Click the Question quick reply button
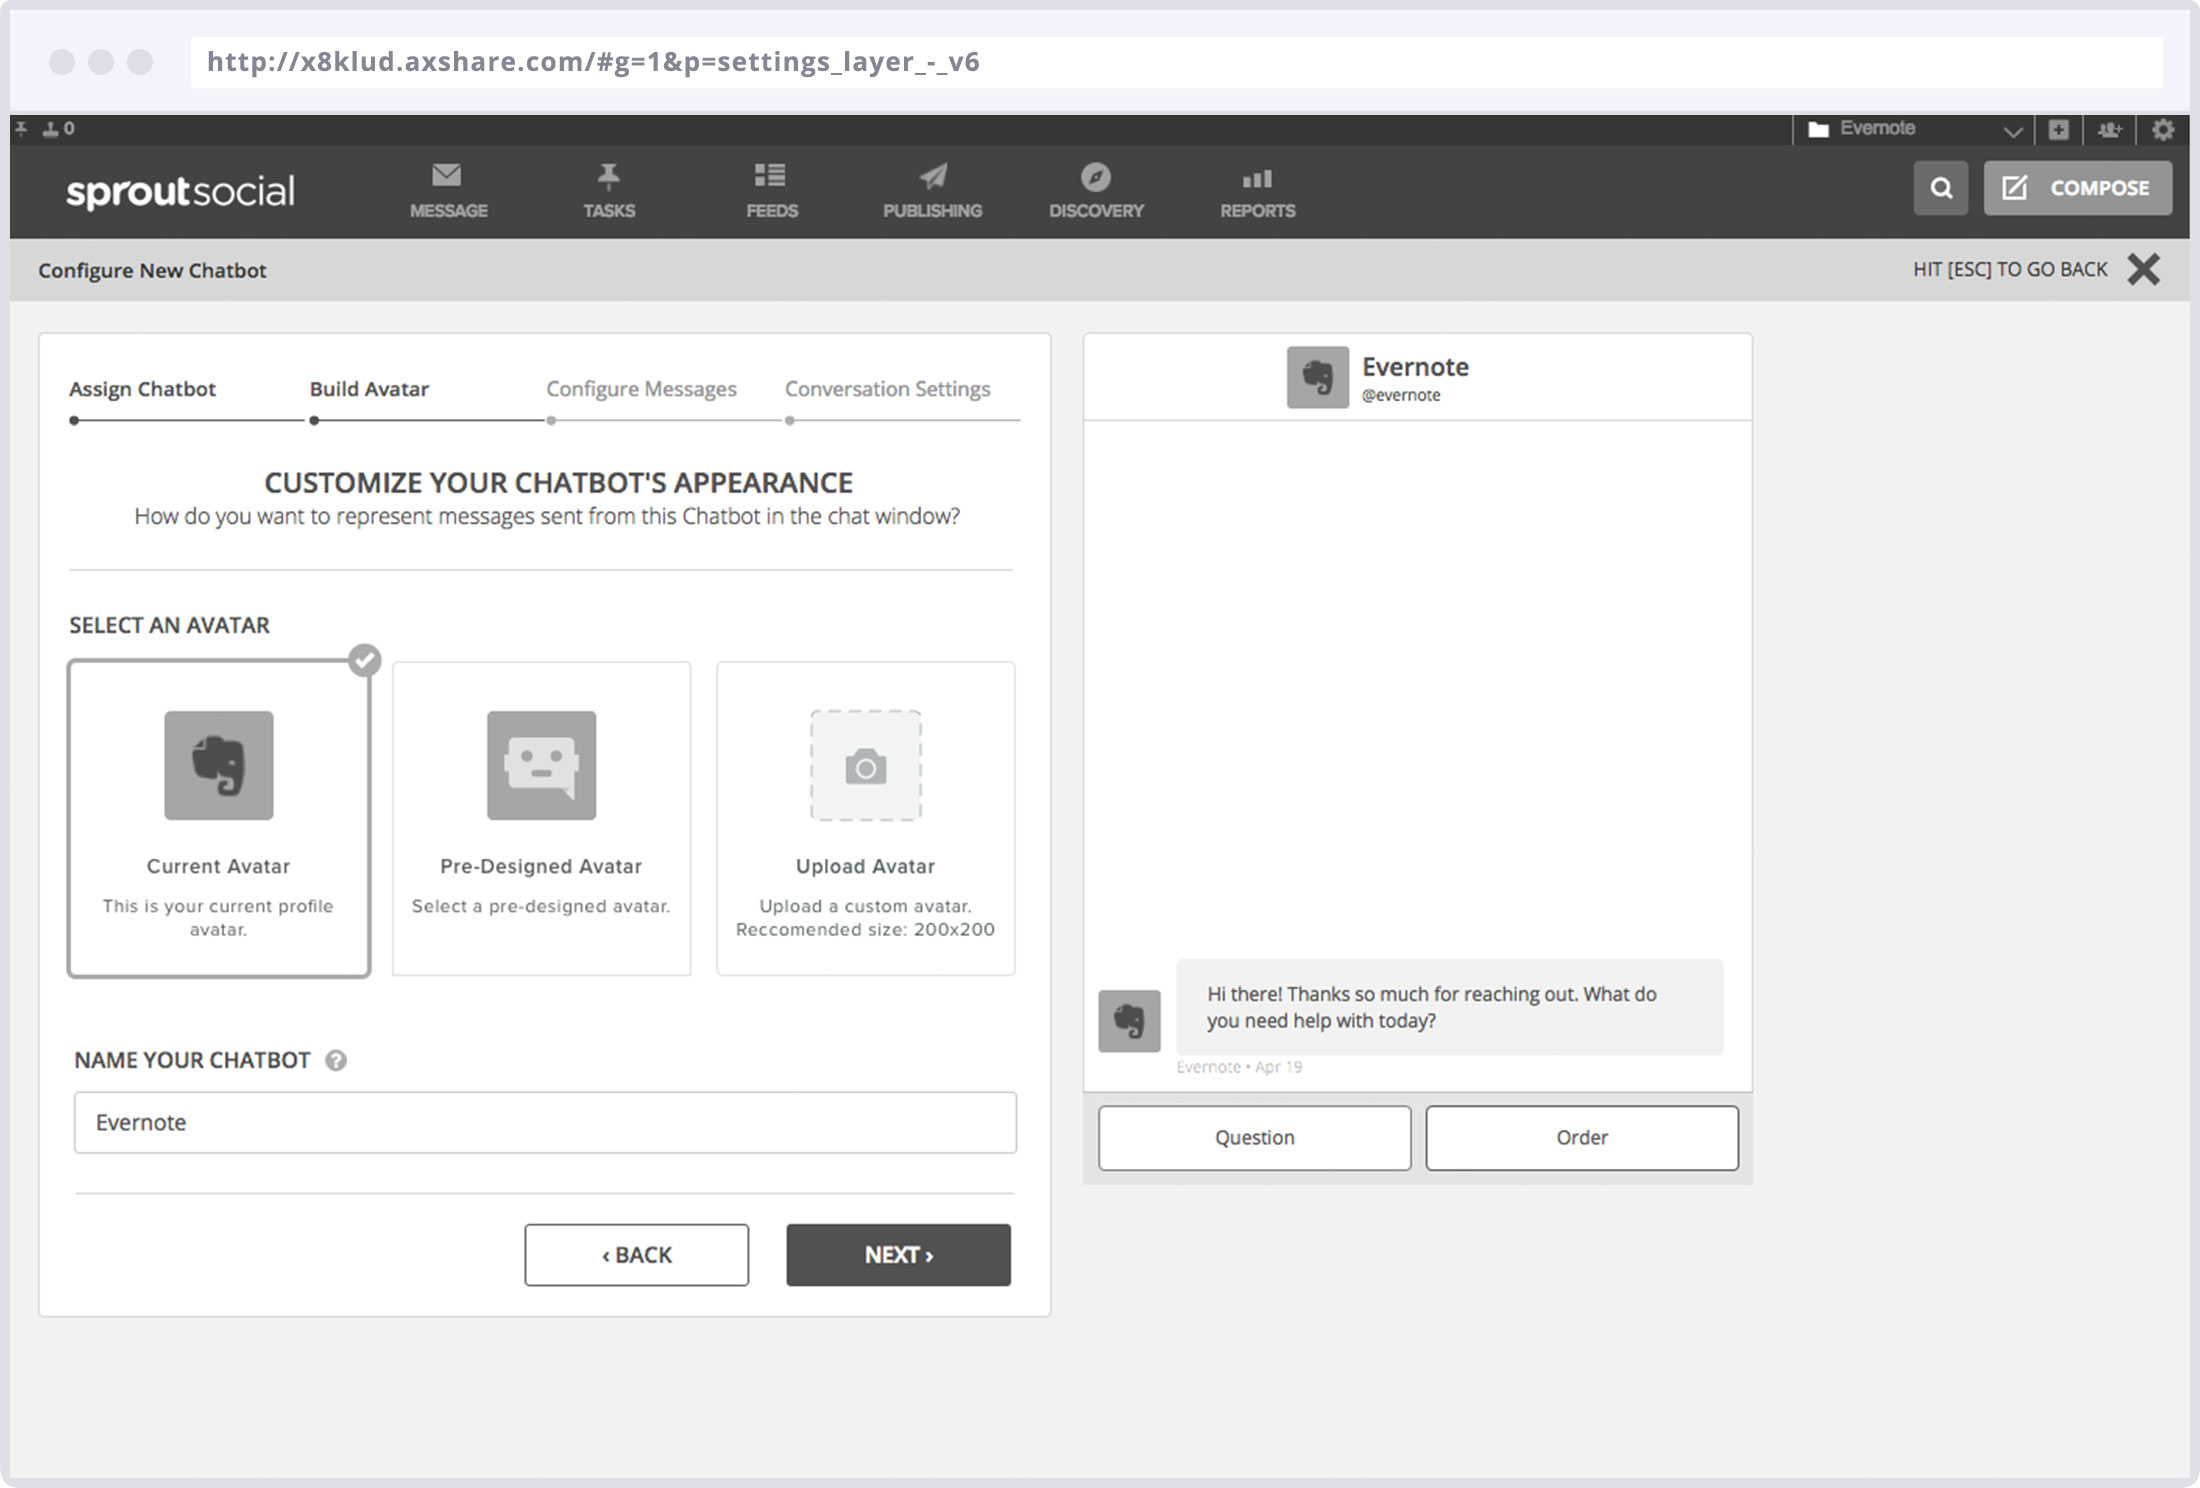2200x1488 pixels. point(1254,1137)
